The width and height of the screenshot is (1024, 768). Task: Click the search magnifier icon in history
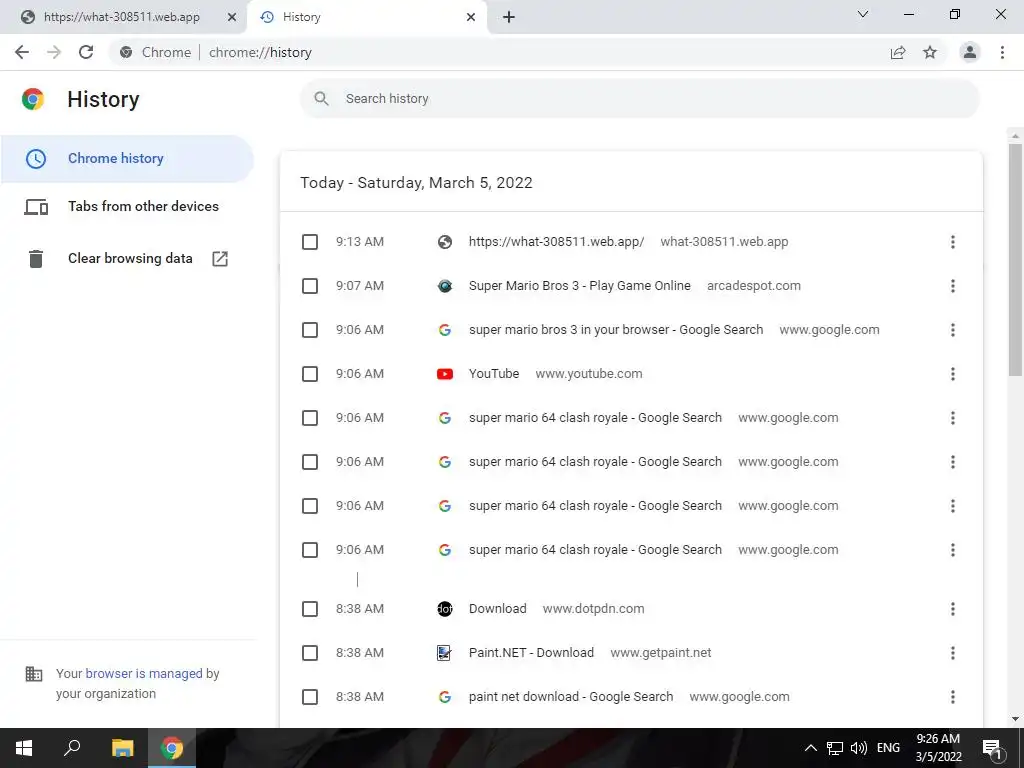point(321,99)
